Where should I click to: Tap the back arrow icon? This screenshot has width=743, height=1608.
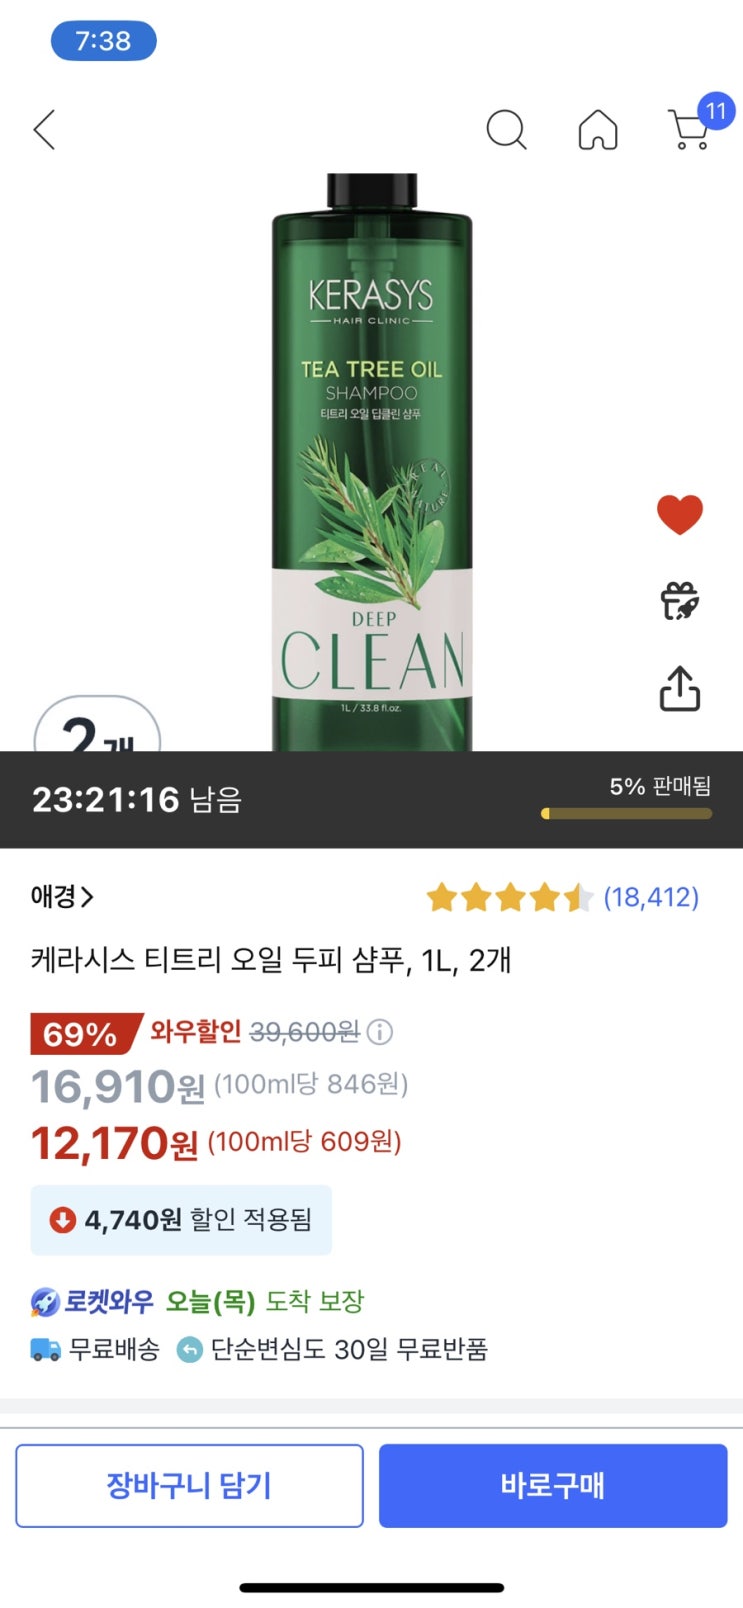pos(45,130)
